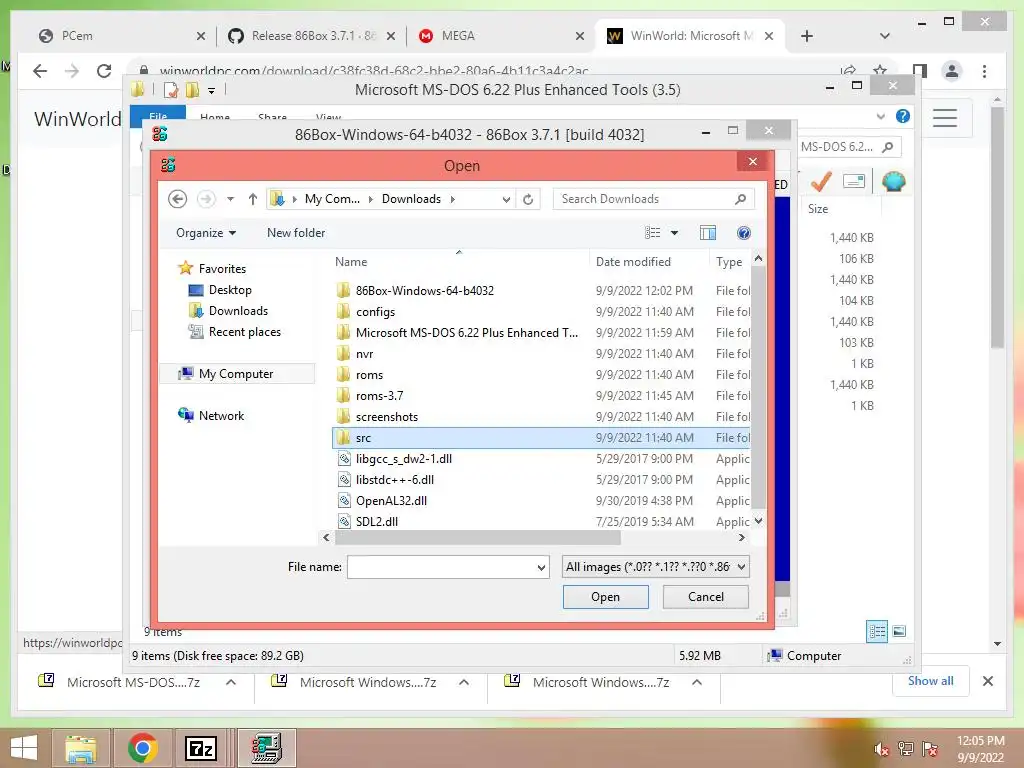The width and height of the screenshot is (1024, 768).
Task: Reload the WinWorld page in Chrome
Action: 103,71
